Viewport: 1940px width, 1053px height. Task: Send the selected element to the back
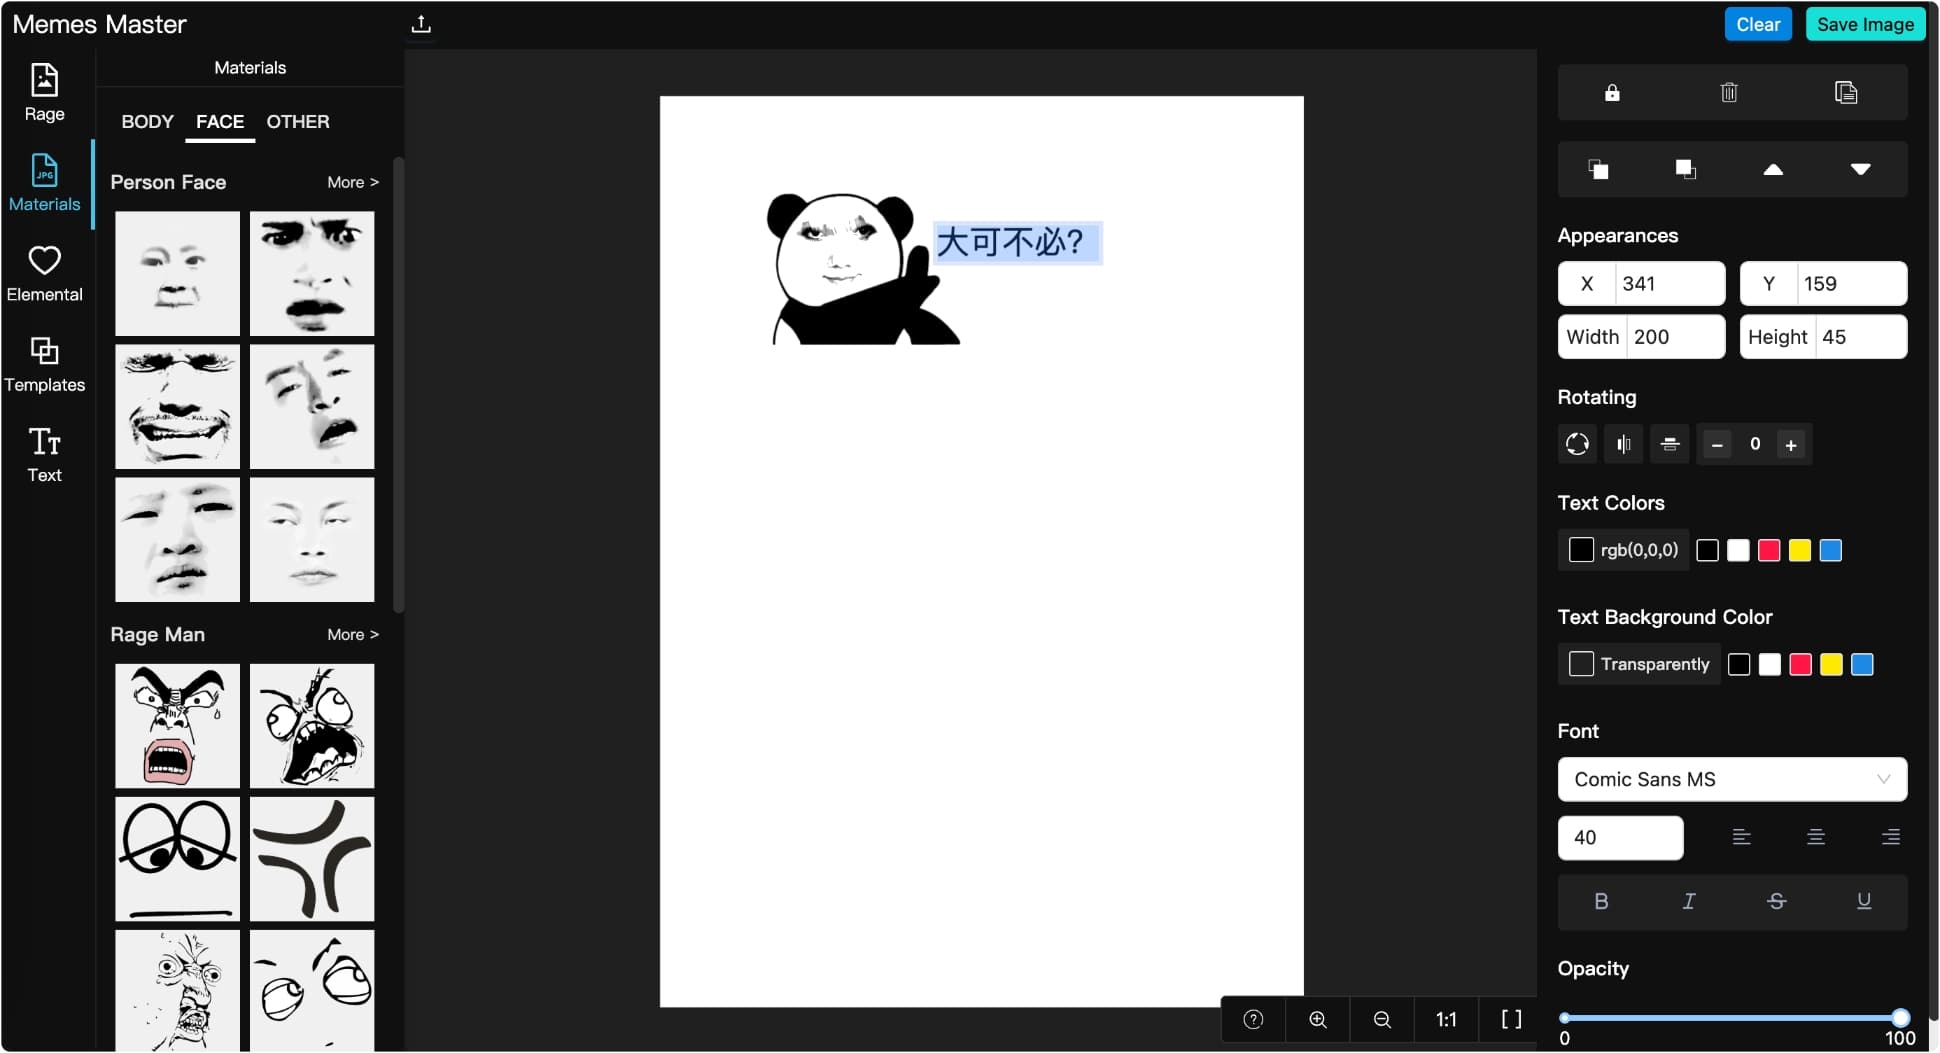click(1686, 169)
